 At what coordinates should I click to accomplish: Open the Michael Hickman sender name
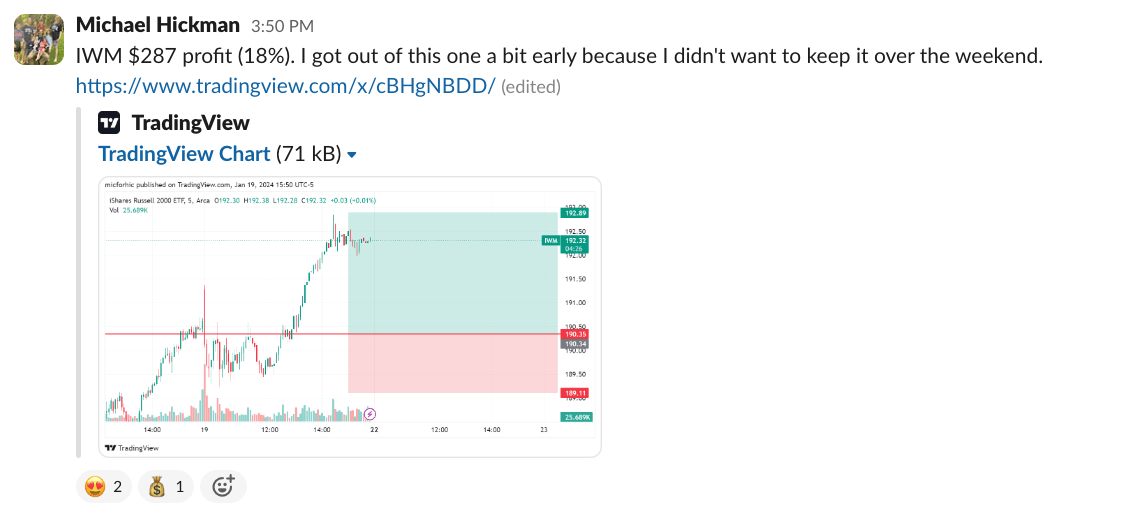click(x=158, y=25)
